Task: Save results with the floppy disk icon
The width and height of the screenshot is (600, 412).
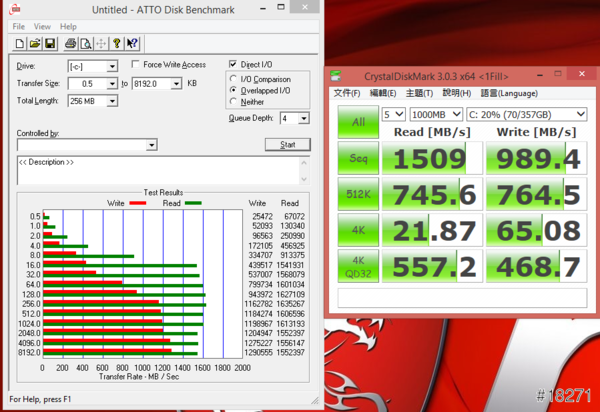Action: pyautogui.click(x=49, y=43)
